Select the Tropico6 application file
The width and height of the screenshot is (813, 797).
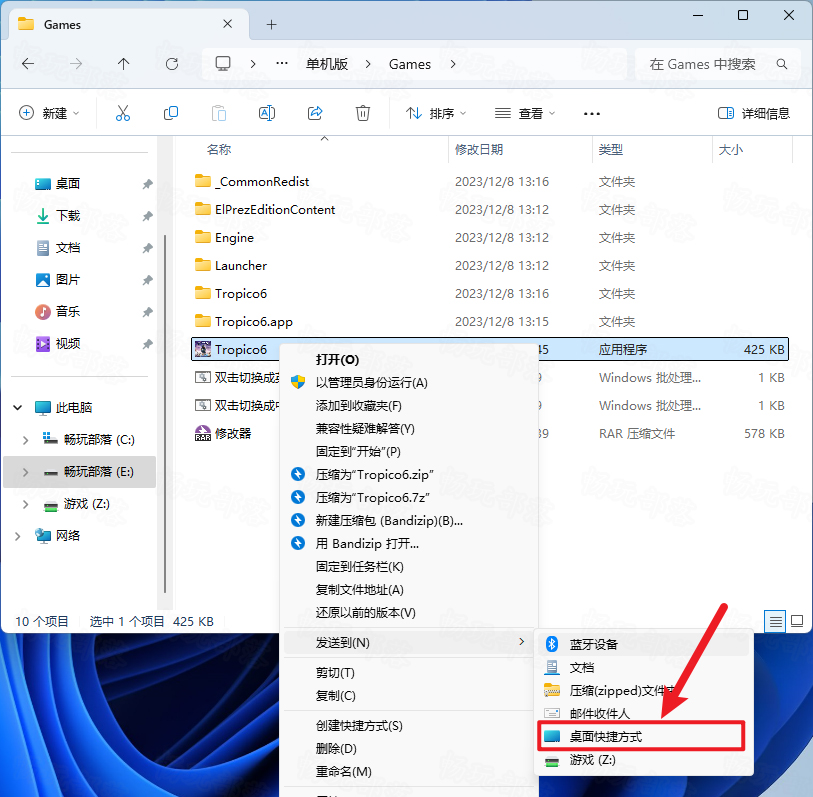pyautogui.click(x=490, y=349)
